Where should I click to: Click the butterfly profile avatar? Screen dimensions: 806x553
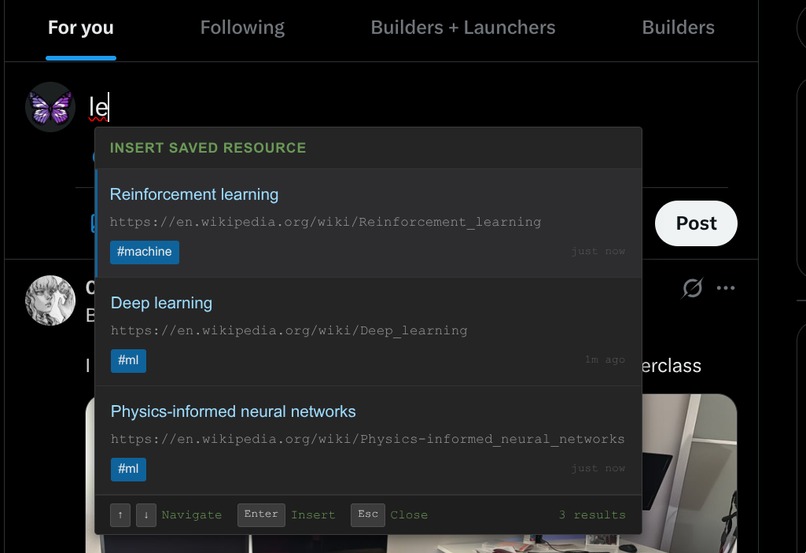coord(50,107)
